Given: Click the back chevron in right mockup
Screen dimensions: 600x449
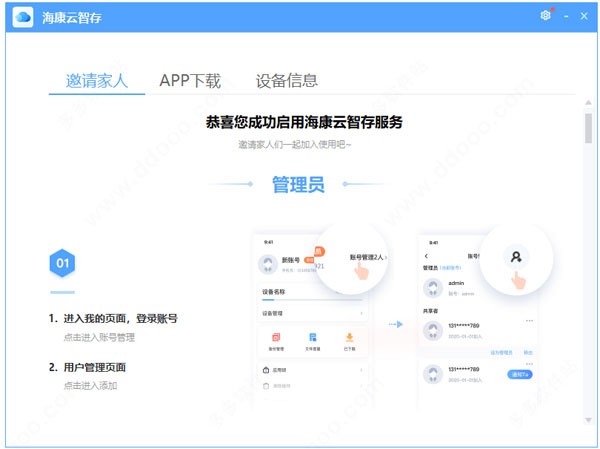Looking at the screenshot, I should (x=426, y=256).
